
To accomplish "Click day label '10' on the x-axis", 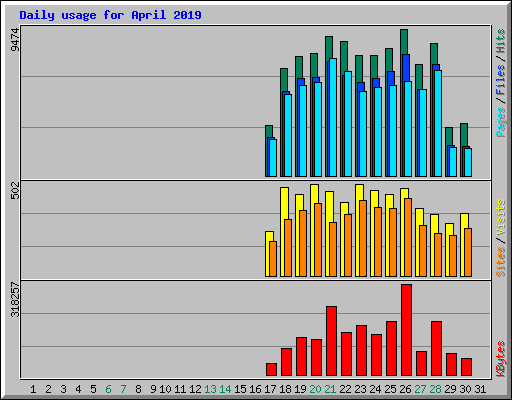I will coord(165,389).
